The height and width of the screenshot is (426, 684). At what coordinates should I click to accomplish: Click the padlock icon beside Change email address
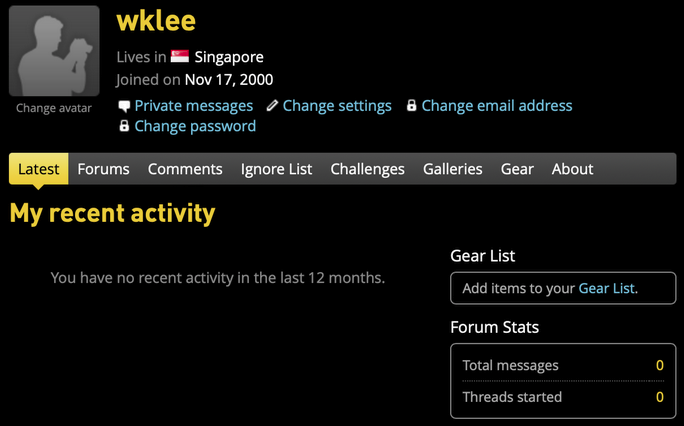tap(411, 106)
